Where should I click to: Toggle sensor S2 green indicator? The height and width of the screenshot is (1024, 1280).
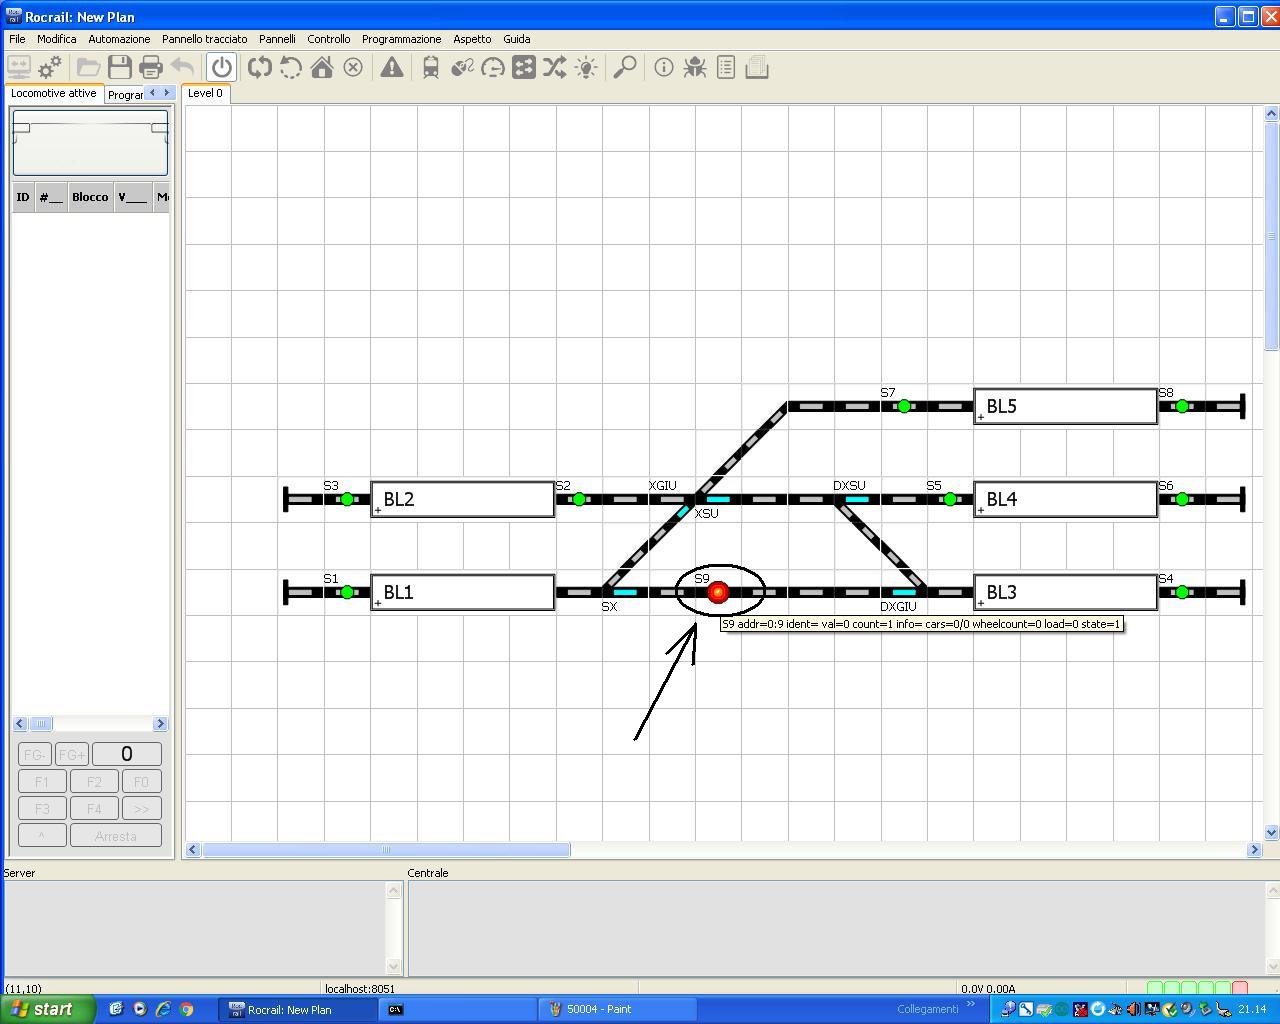[579, 499]
